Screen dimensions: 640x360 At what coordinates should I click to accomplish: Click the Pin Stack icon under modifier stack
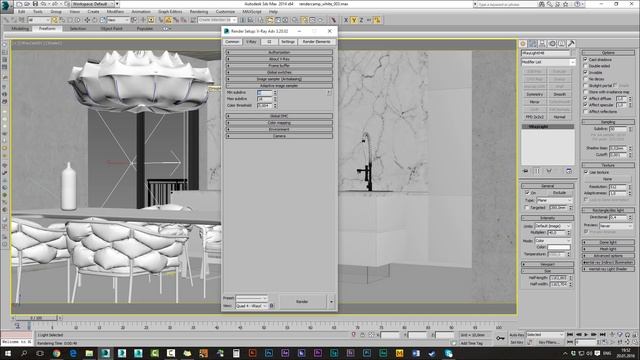525,171
